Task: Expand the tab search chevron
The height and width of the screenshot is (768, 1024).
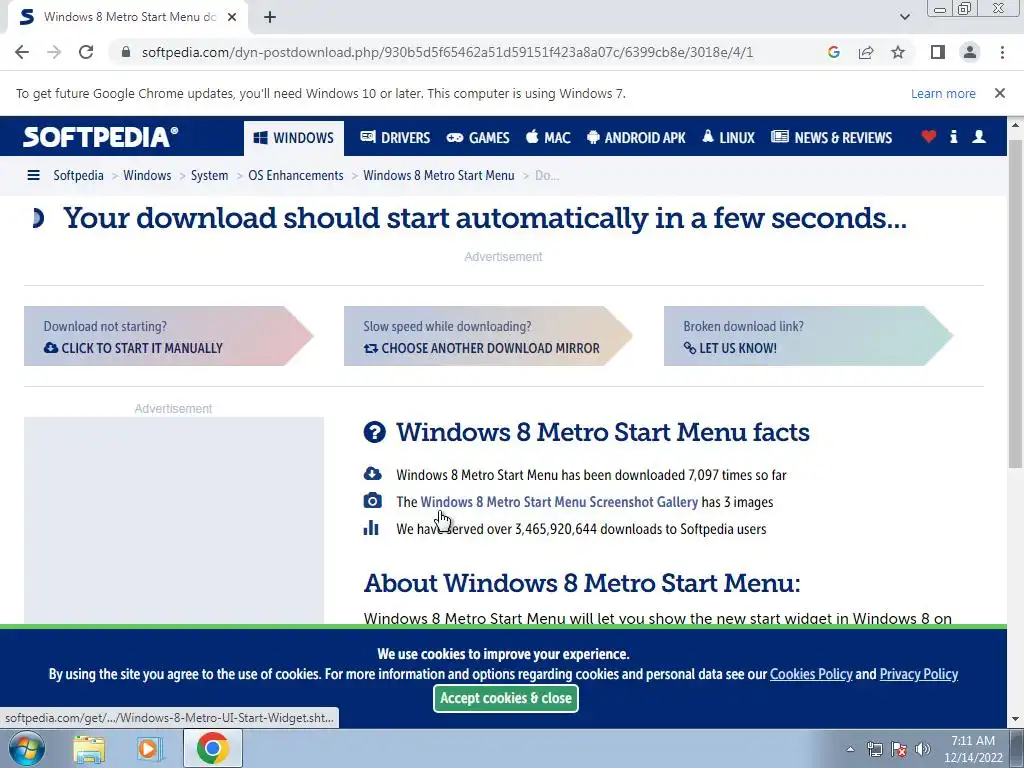Action: [904, 17]
